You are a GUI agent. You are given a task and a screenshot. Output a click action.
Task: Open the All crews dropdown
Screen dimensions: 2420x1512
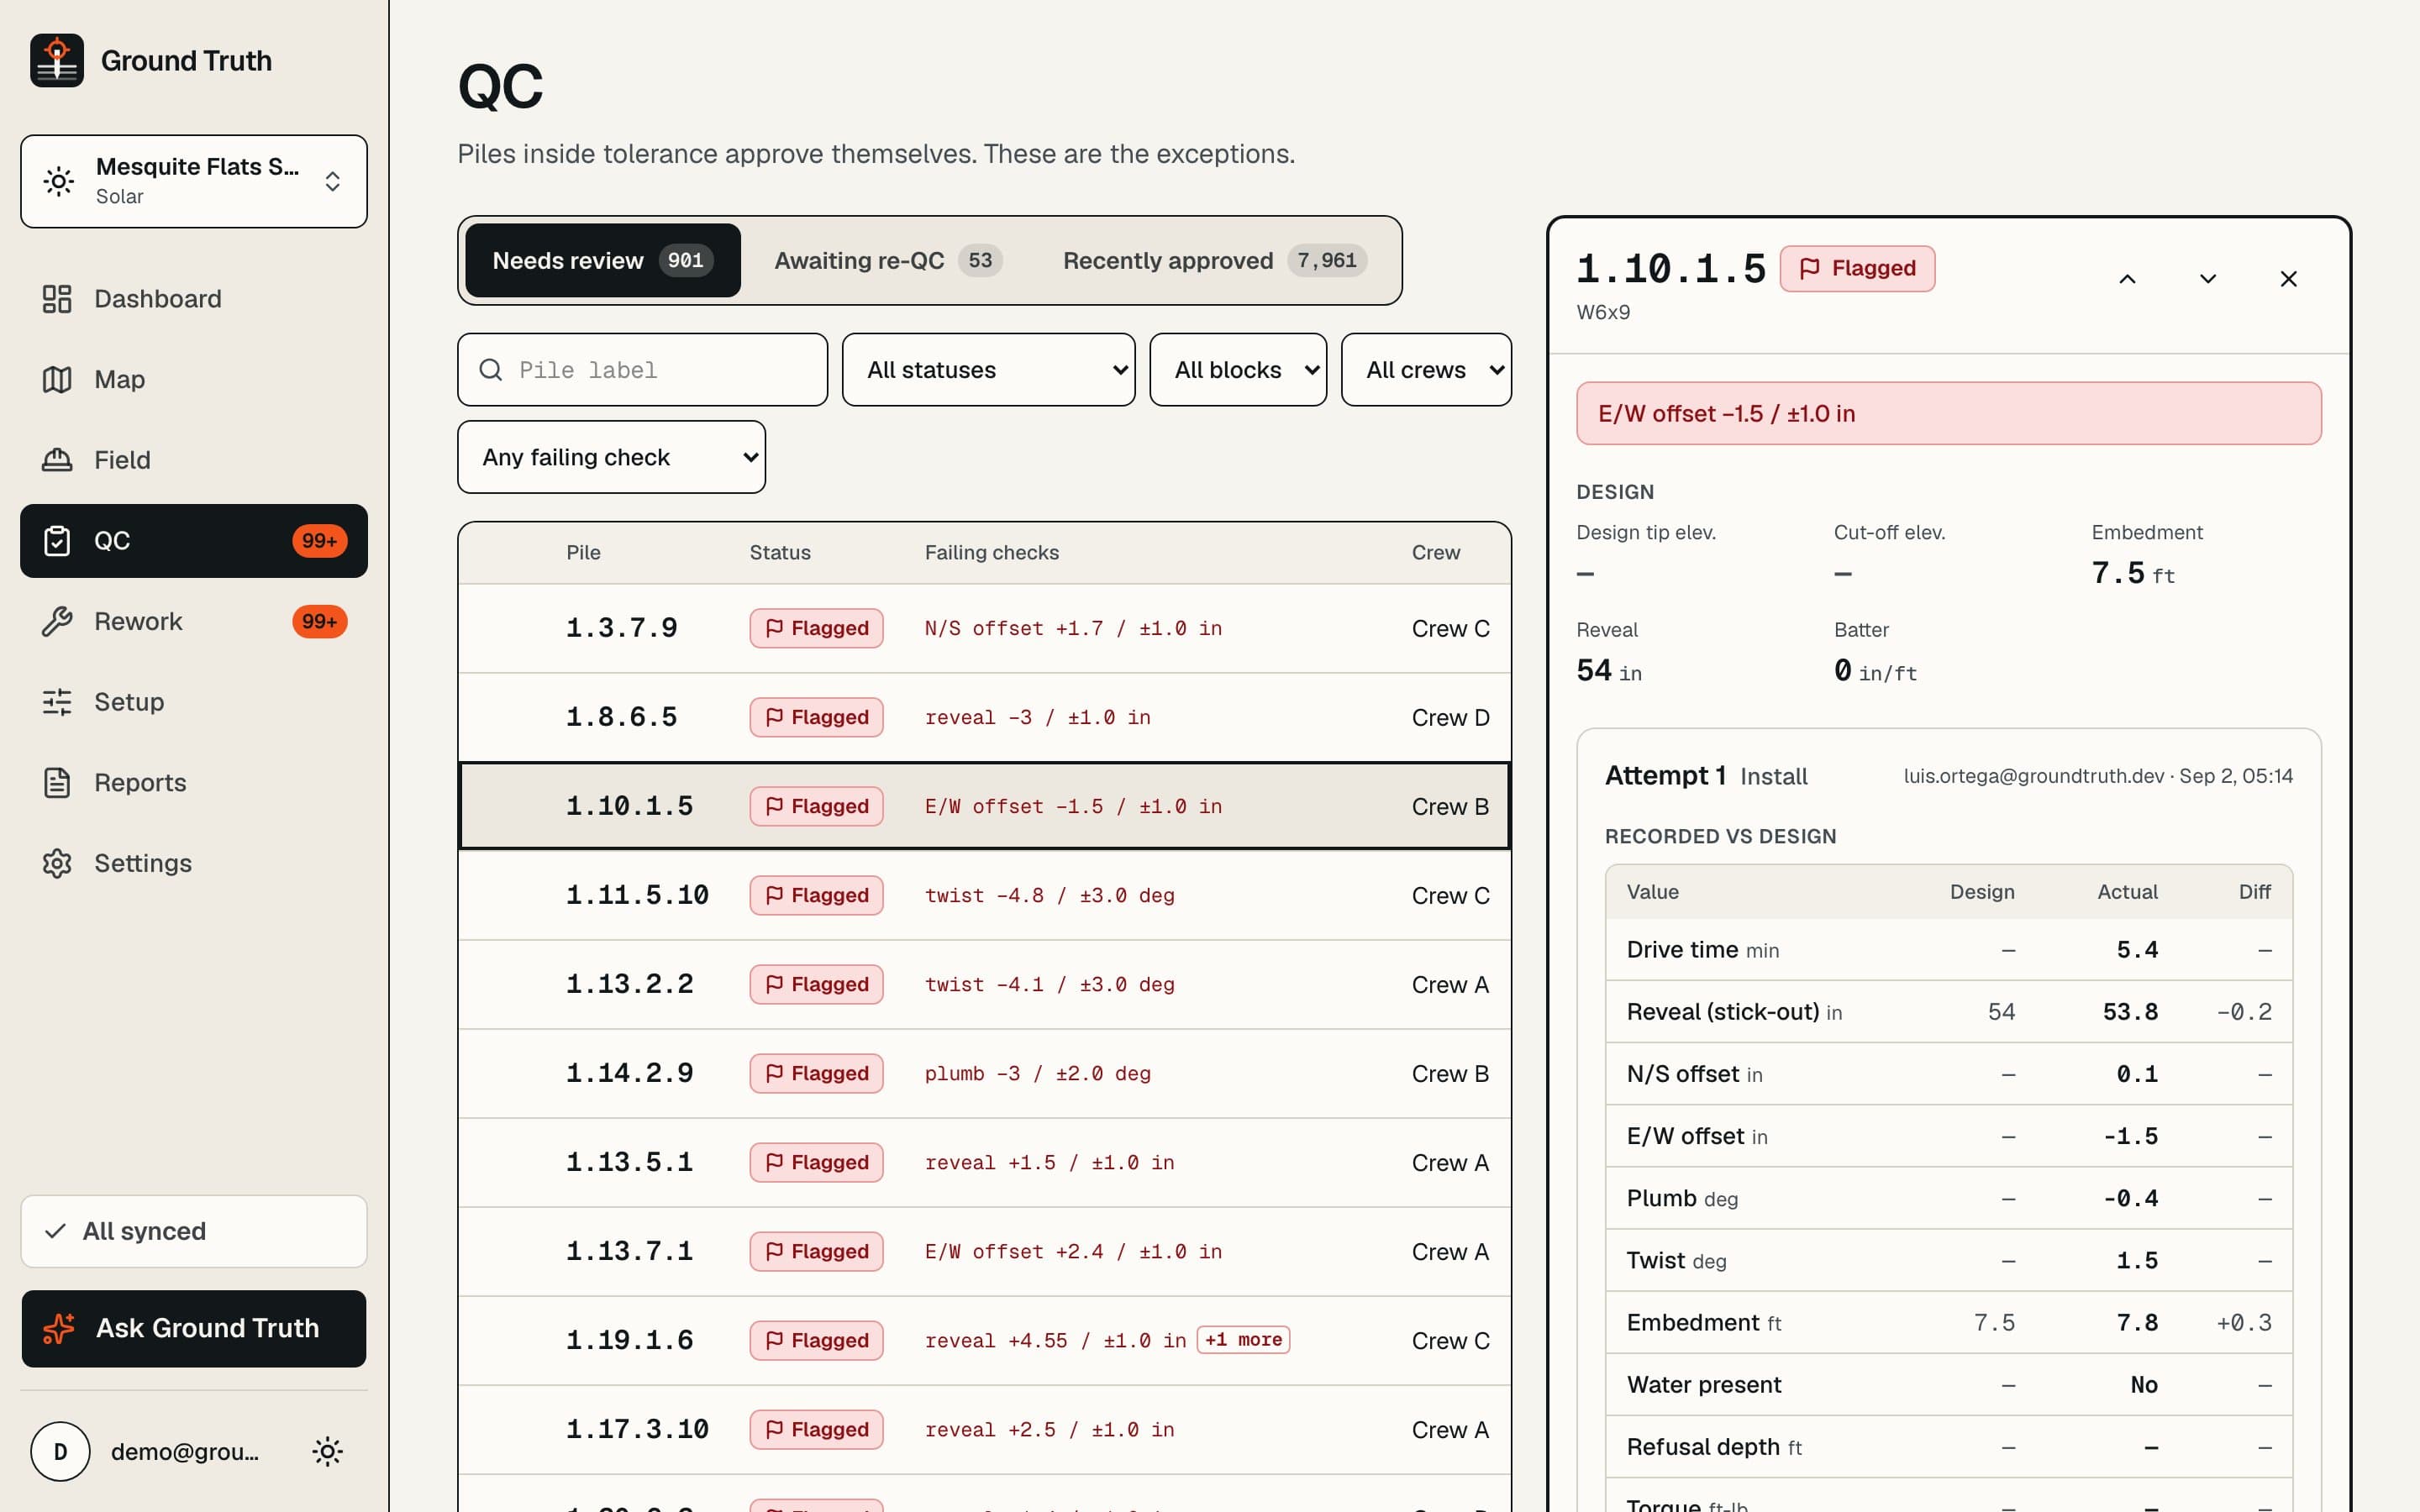(1426, 370)
